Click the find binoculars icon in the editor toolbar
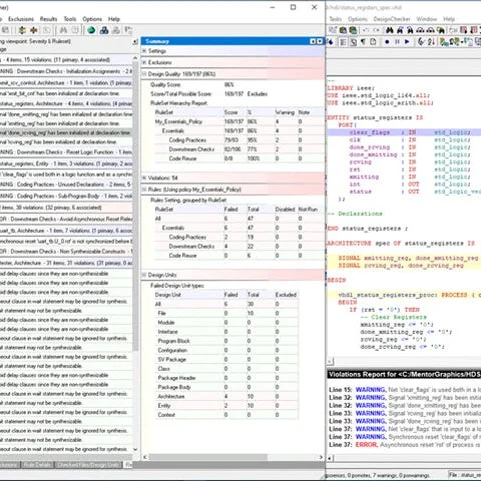The image size is (481, 481). pos(389,30)
